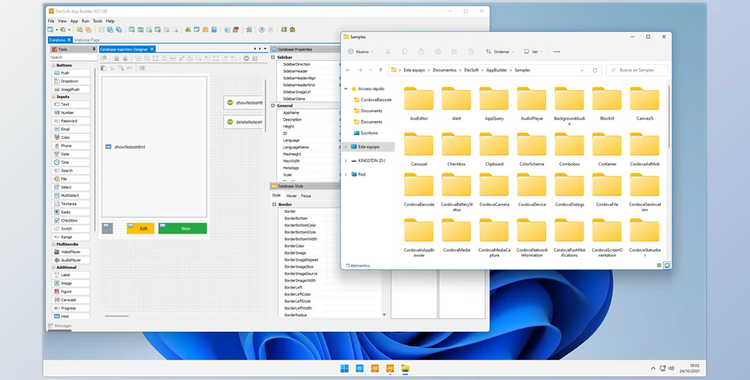Switch to the Focus style tab
This screenshot has height=380, width=750.
(306, 196)
